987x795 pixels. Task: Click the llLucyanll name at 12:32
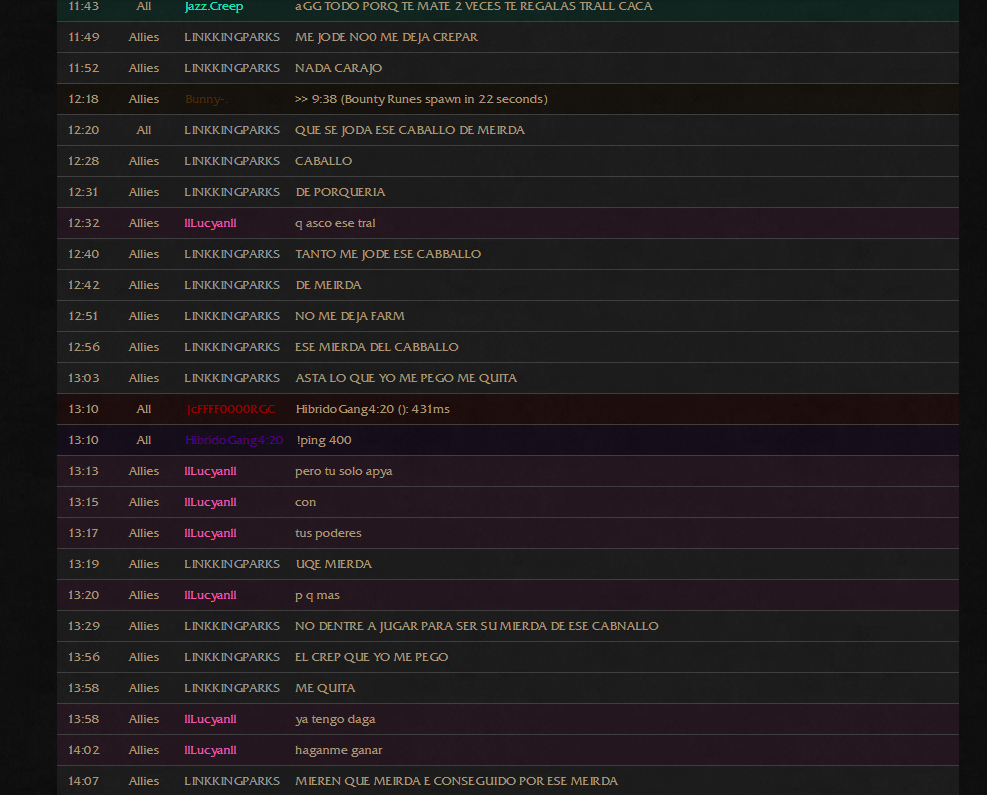210,223
